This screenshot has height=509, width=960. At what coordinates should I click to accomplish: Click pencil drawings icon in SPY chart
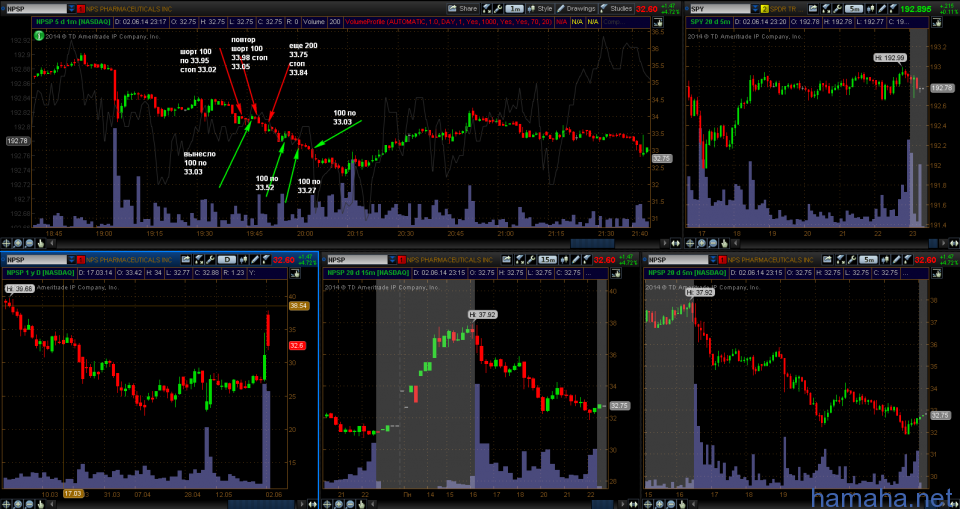tap(882, 9)
